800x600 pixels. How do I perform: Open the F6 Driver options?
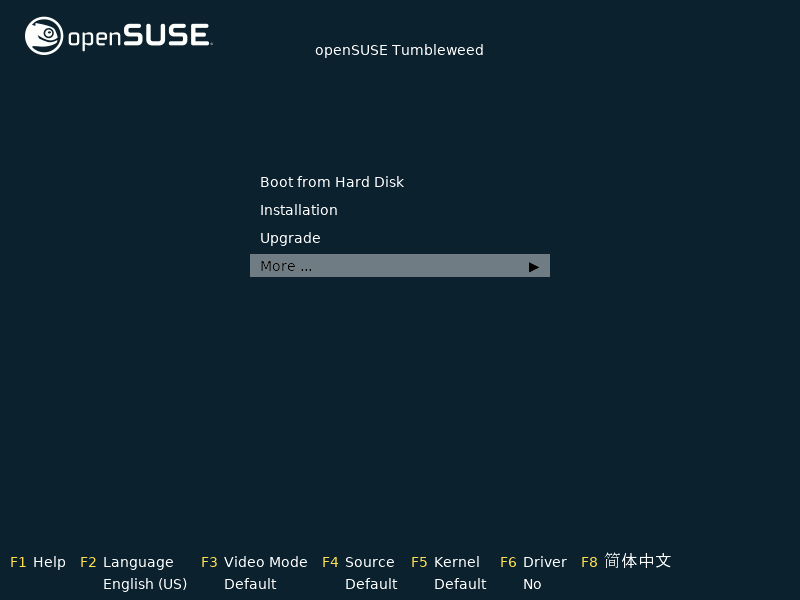[x=533, y=562]
